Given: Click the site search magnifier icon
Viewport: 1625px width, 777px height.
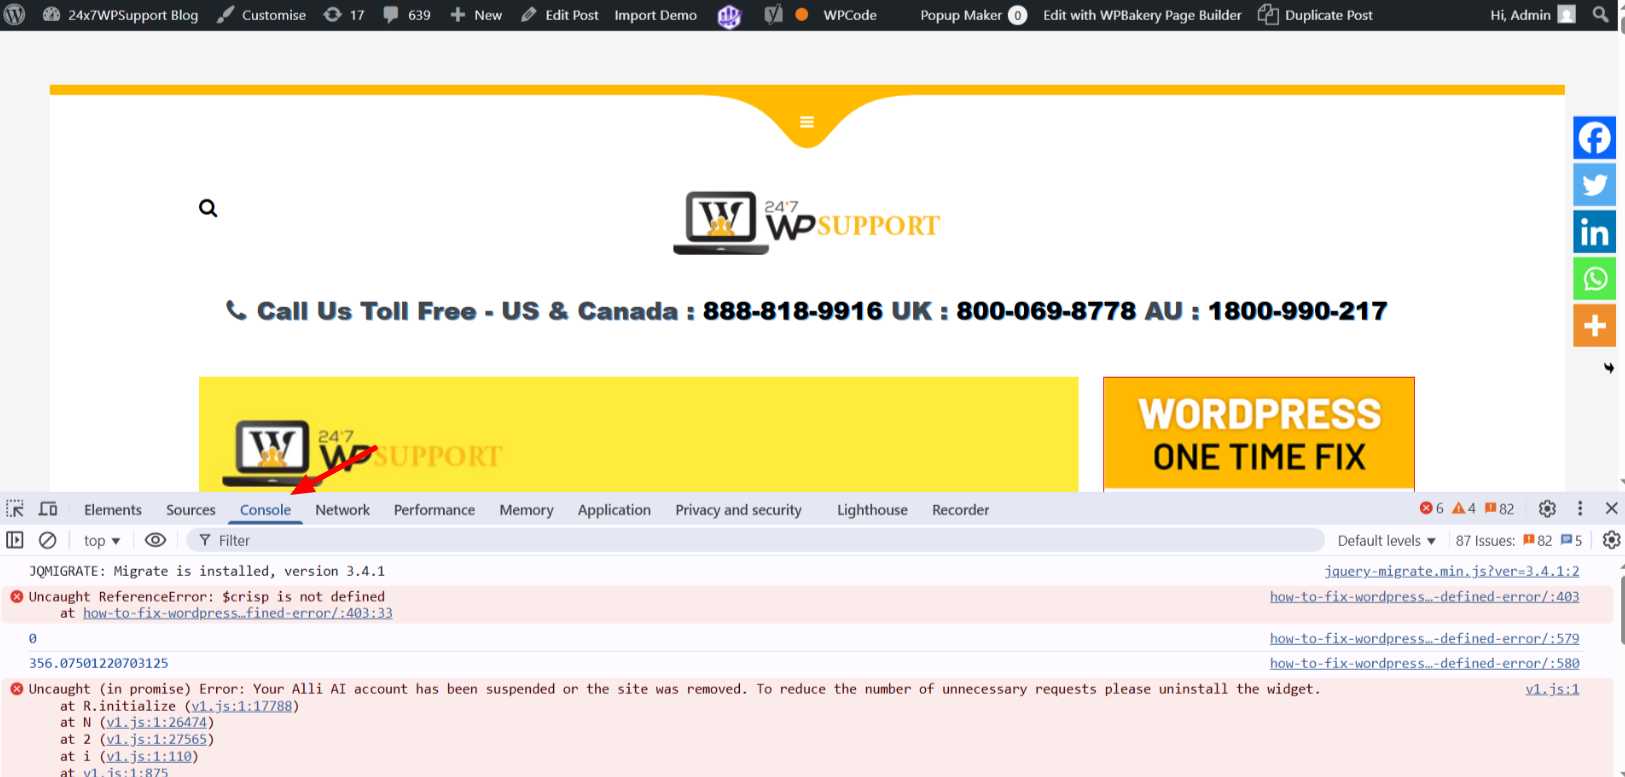Looking at the screenshot, I should [x=208, y=208].
